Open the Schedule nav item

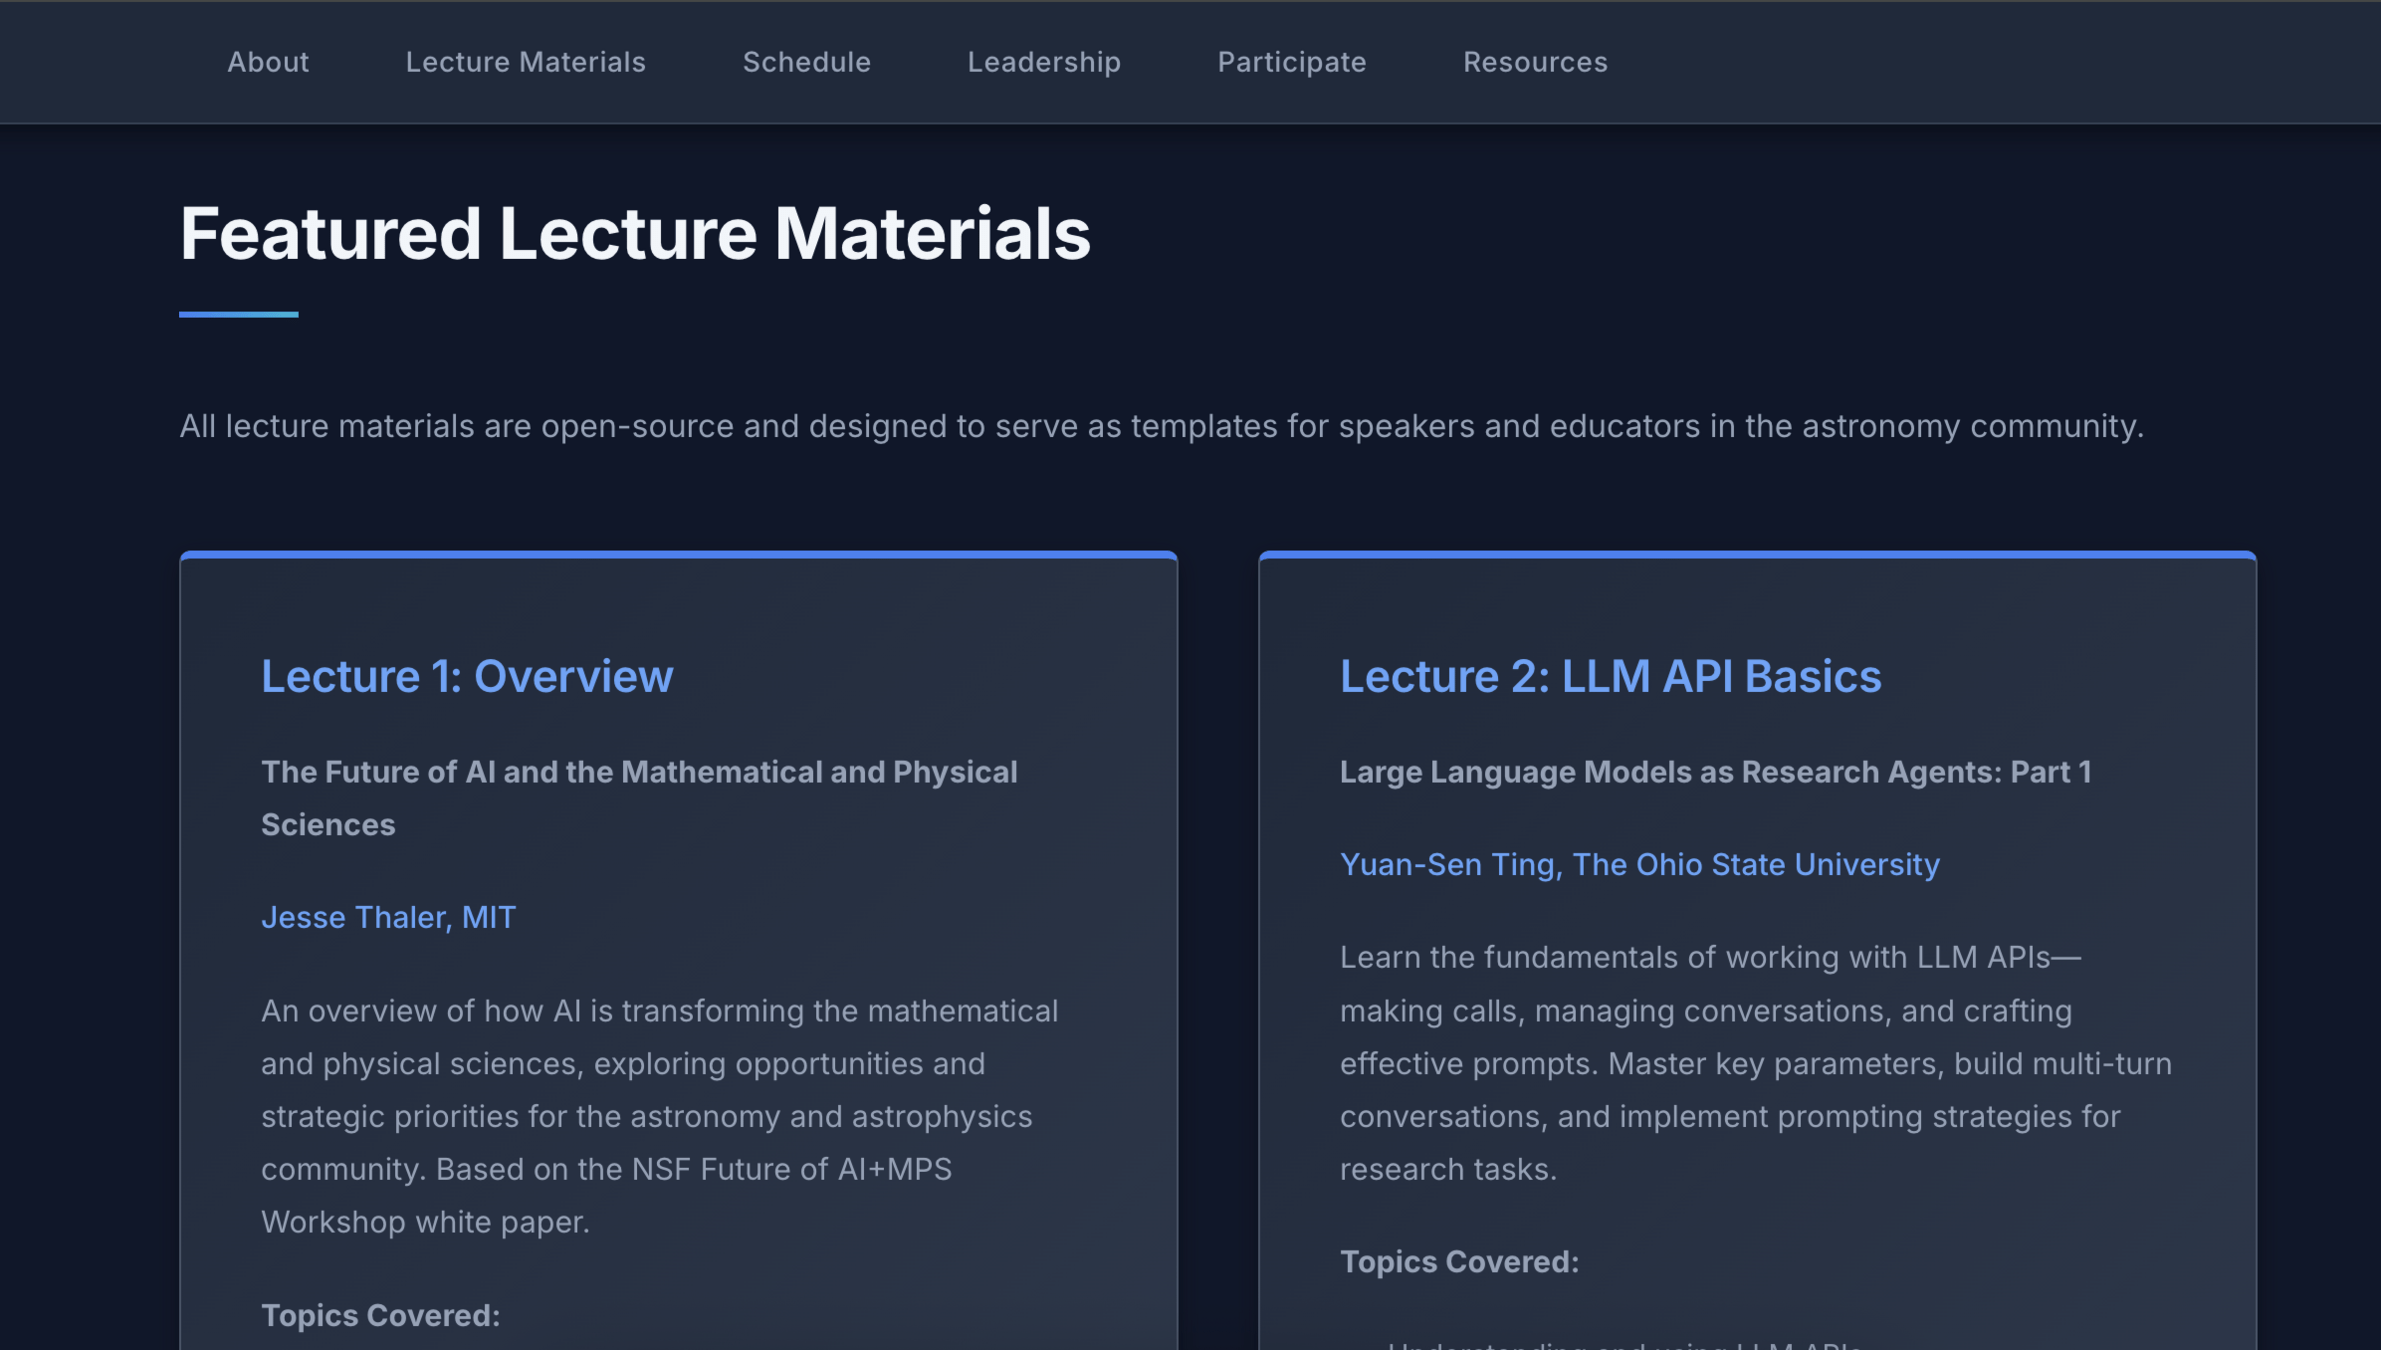click(806, 62)
